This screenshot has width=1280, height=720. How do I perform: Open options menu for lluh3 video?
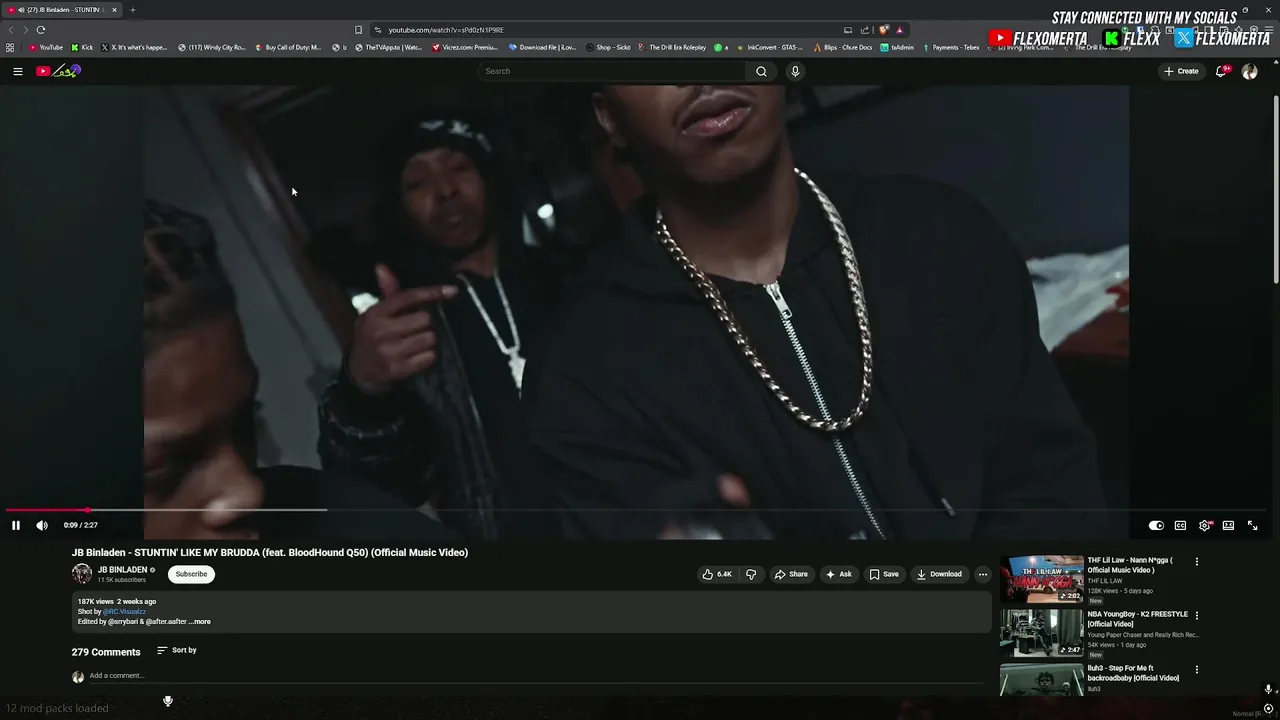point(1196,670)
